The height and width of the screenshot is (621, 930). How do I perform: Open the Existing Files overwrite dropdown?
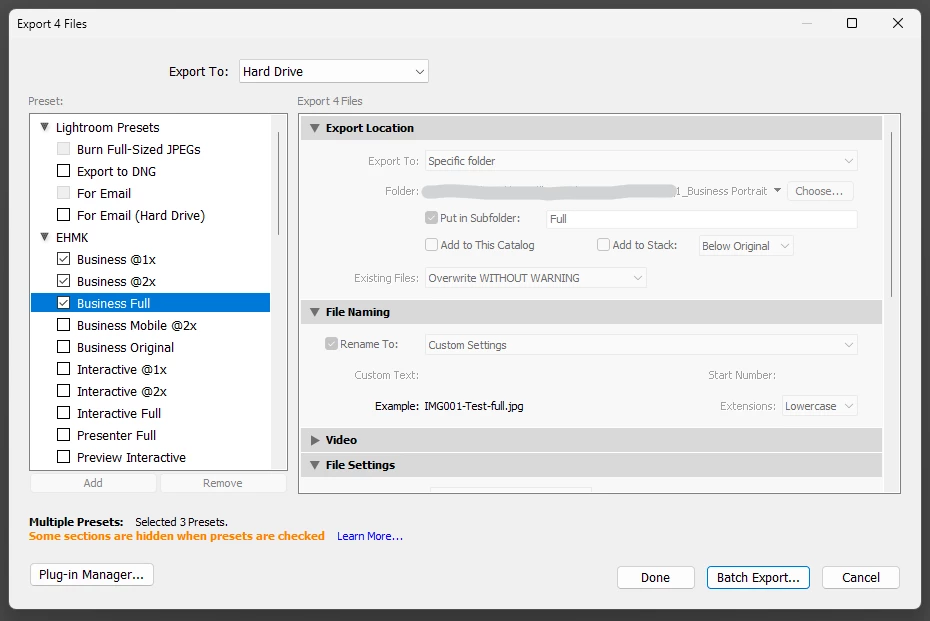536,278
